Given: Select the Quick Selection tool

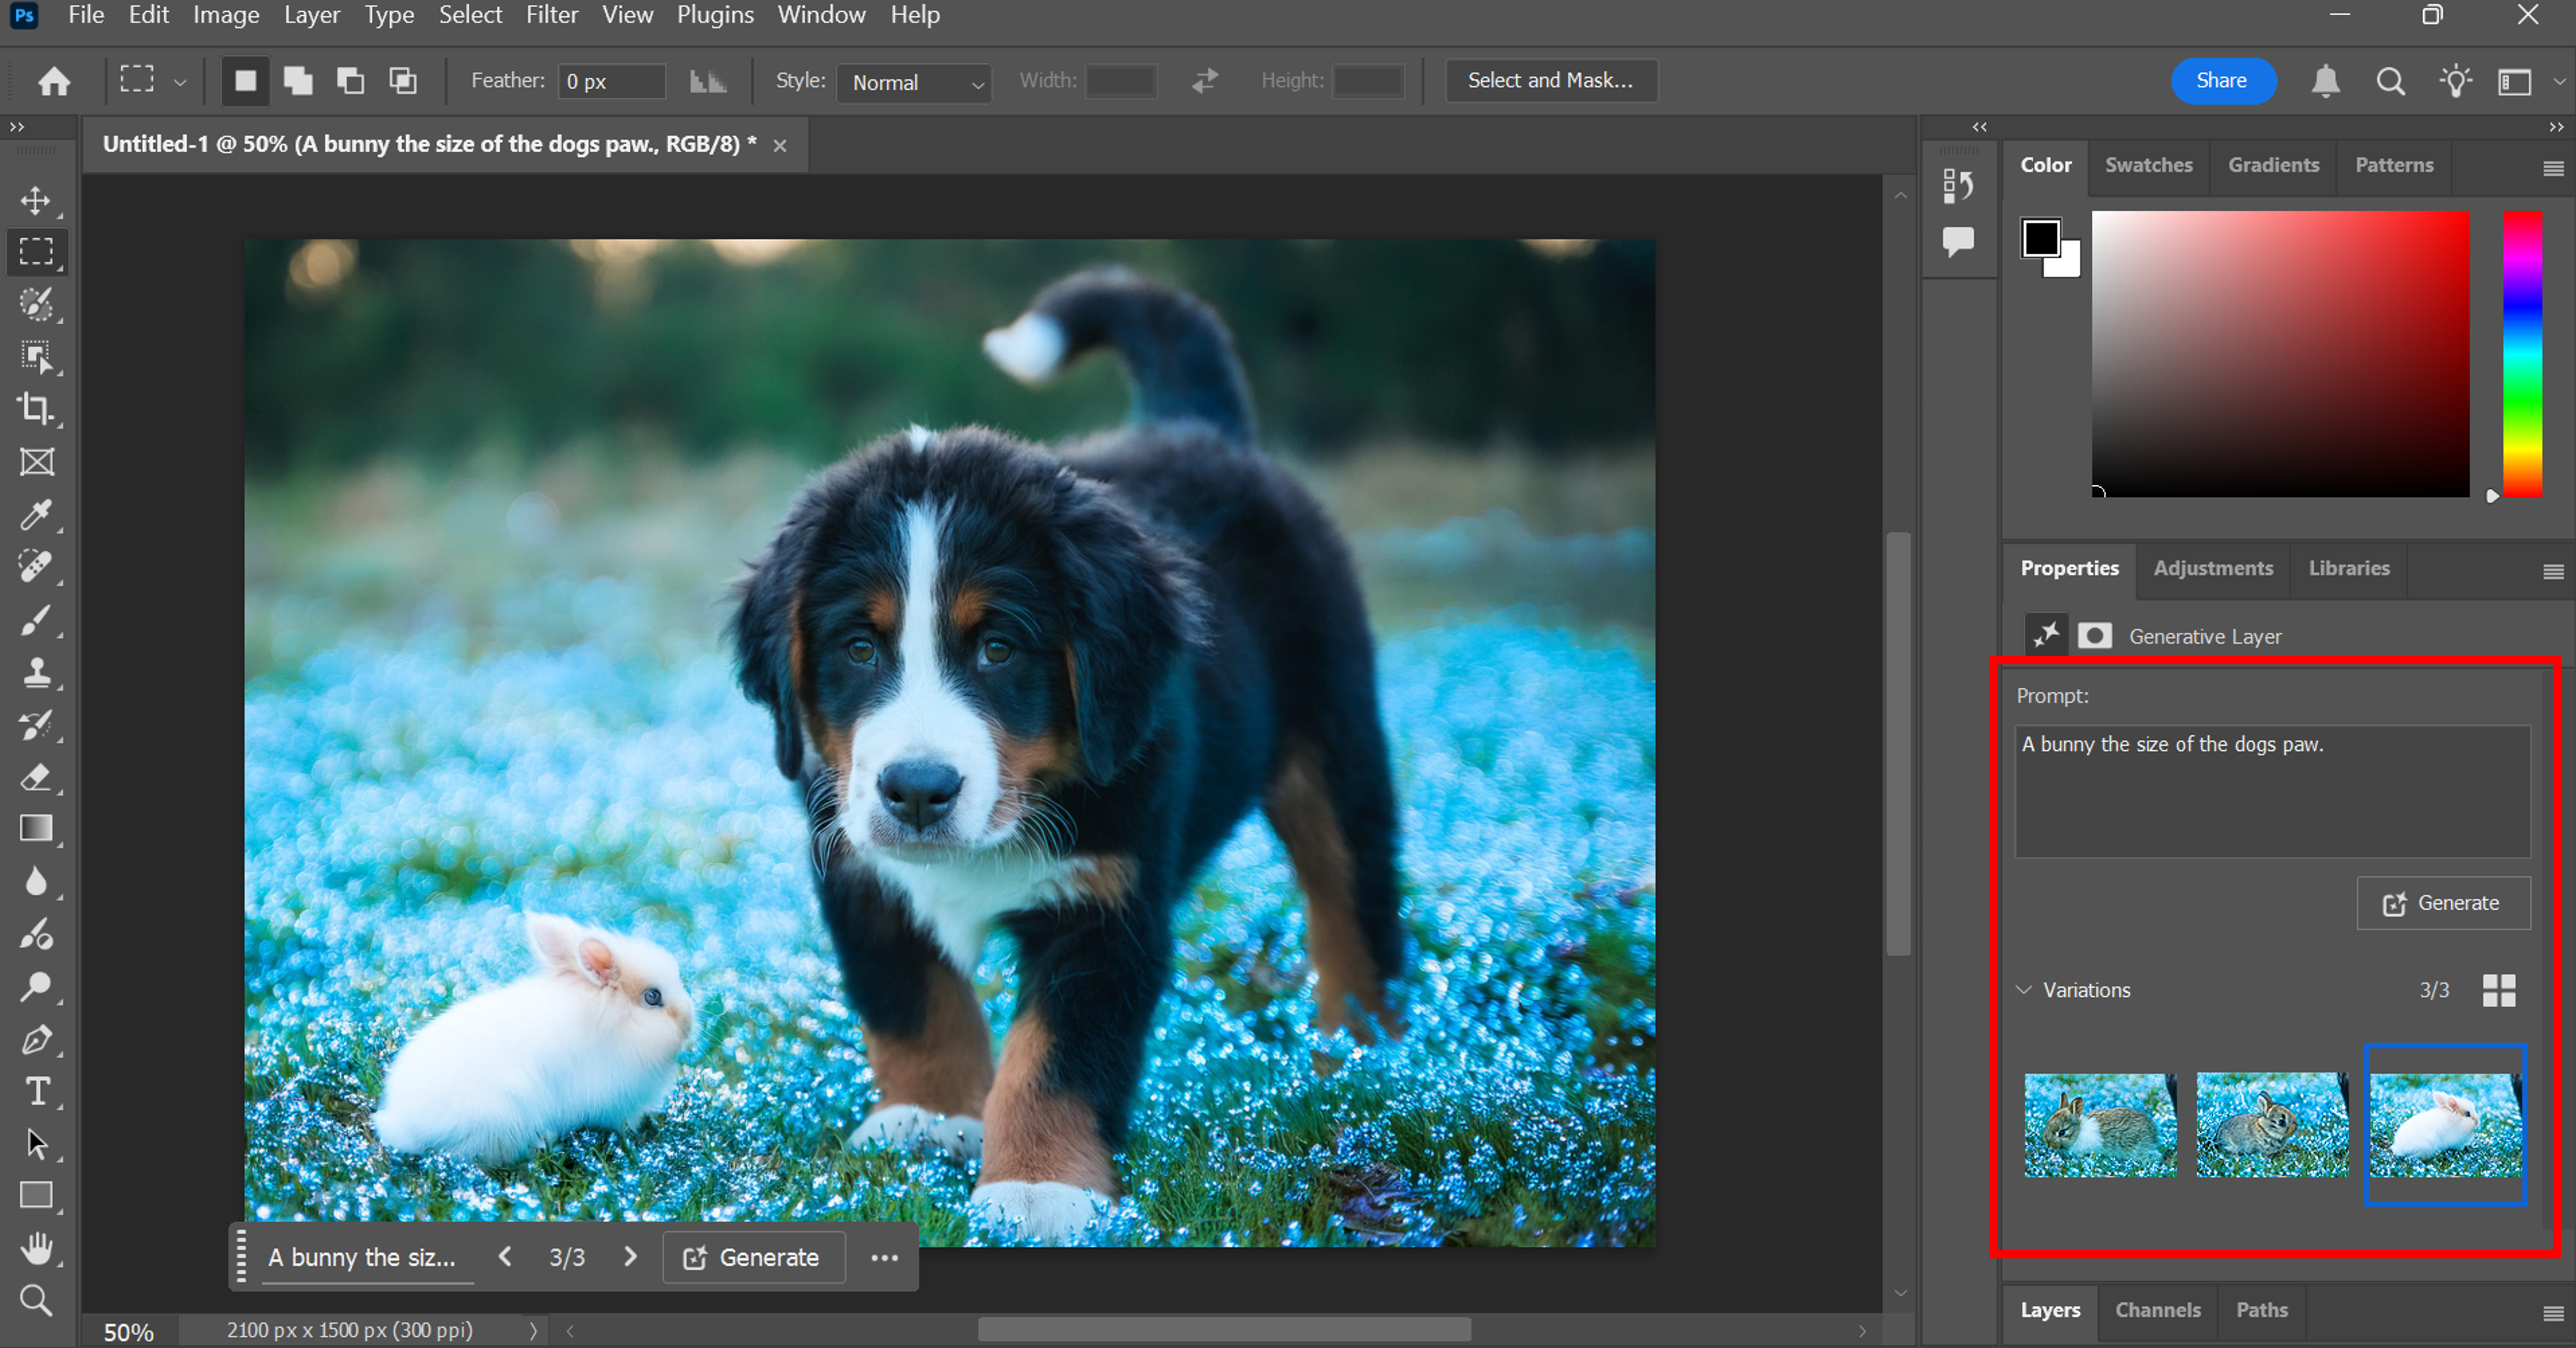Looking at the screenshot, I should [36, 304].
